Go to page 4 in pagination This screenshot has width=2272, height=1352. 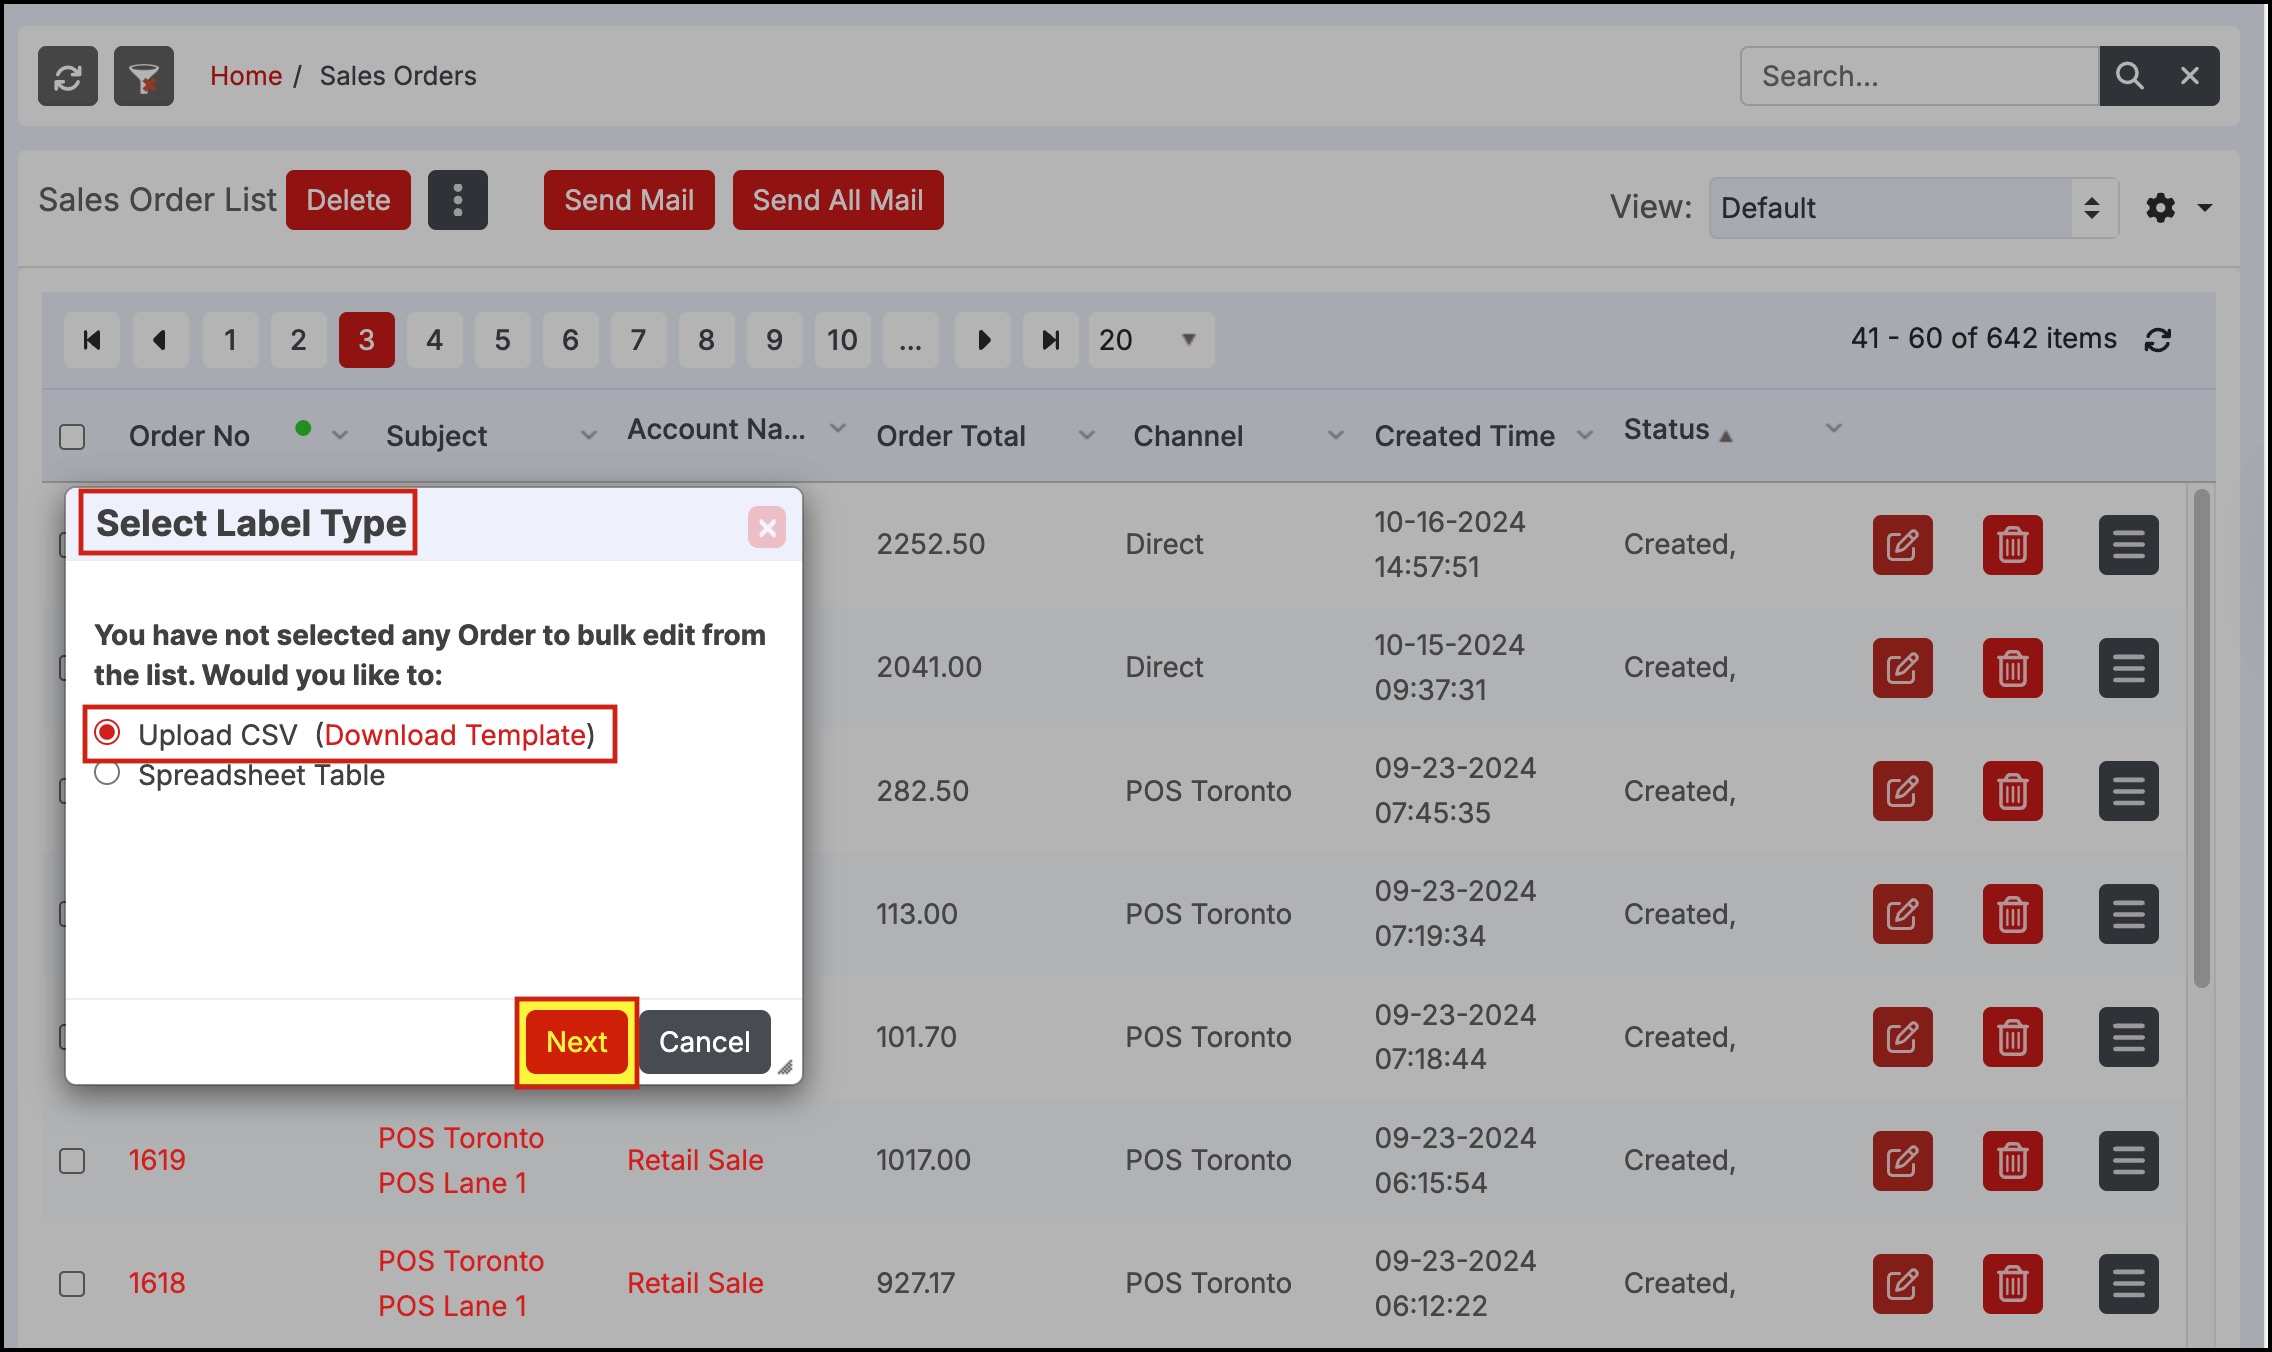[434, 340]
